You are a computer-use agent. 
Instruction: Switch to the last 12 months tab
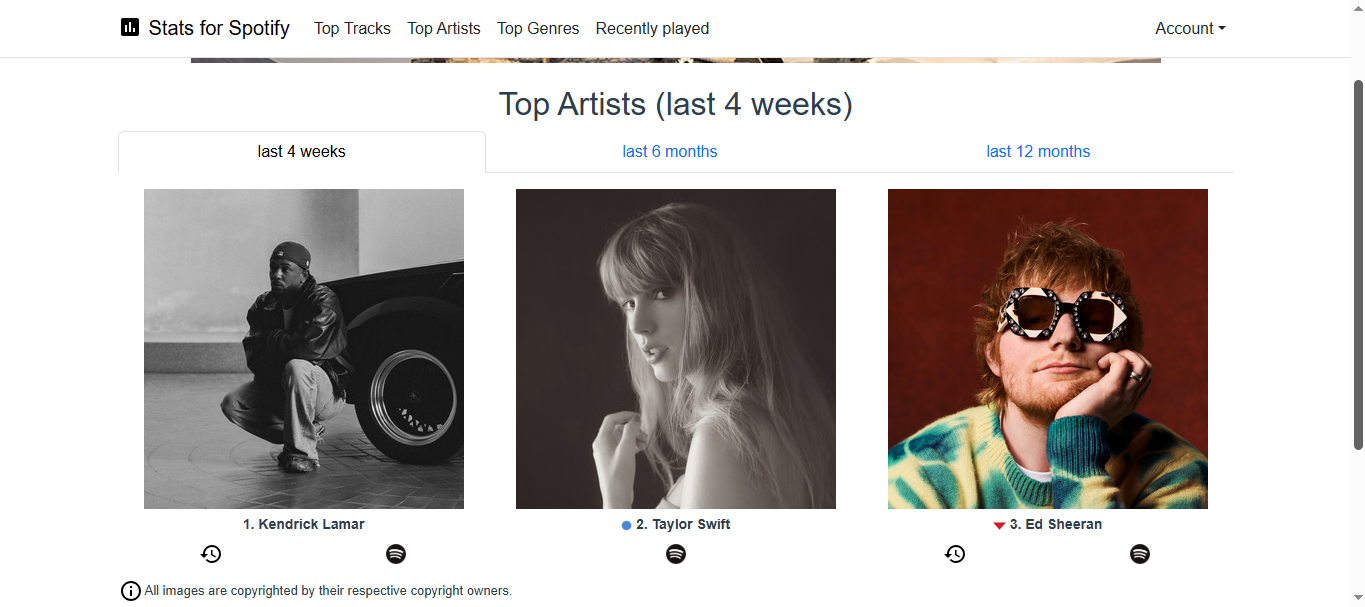[x=1038, y=151]
